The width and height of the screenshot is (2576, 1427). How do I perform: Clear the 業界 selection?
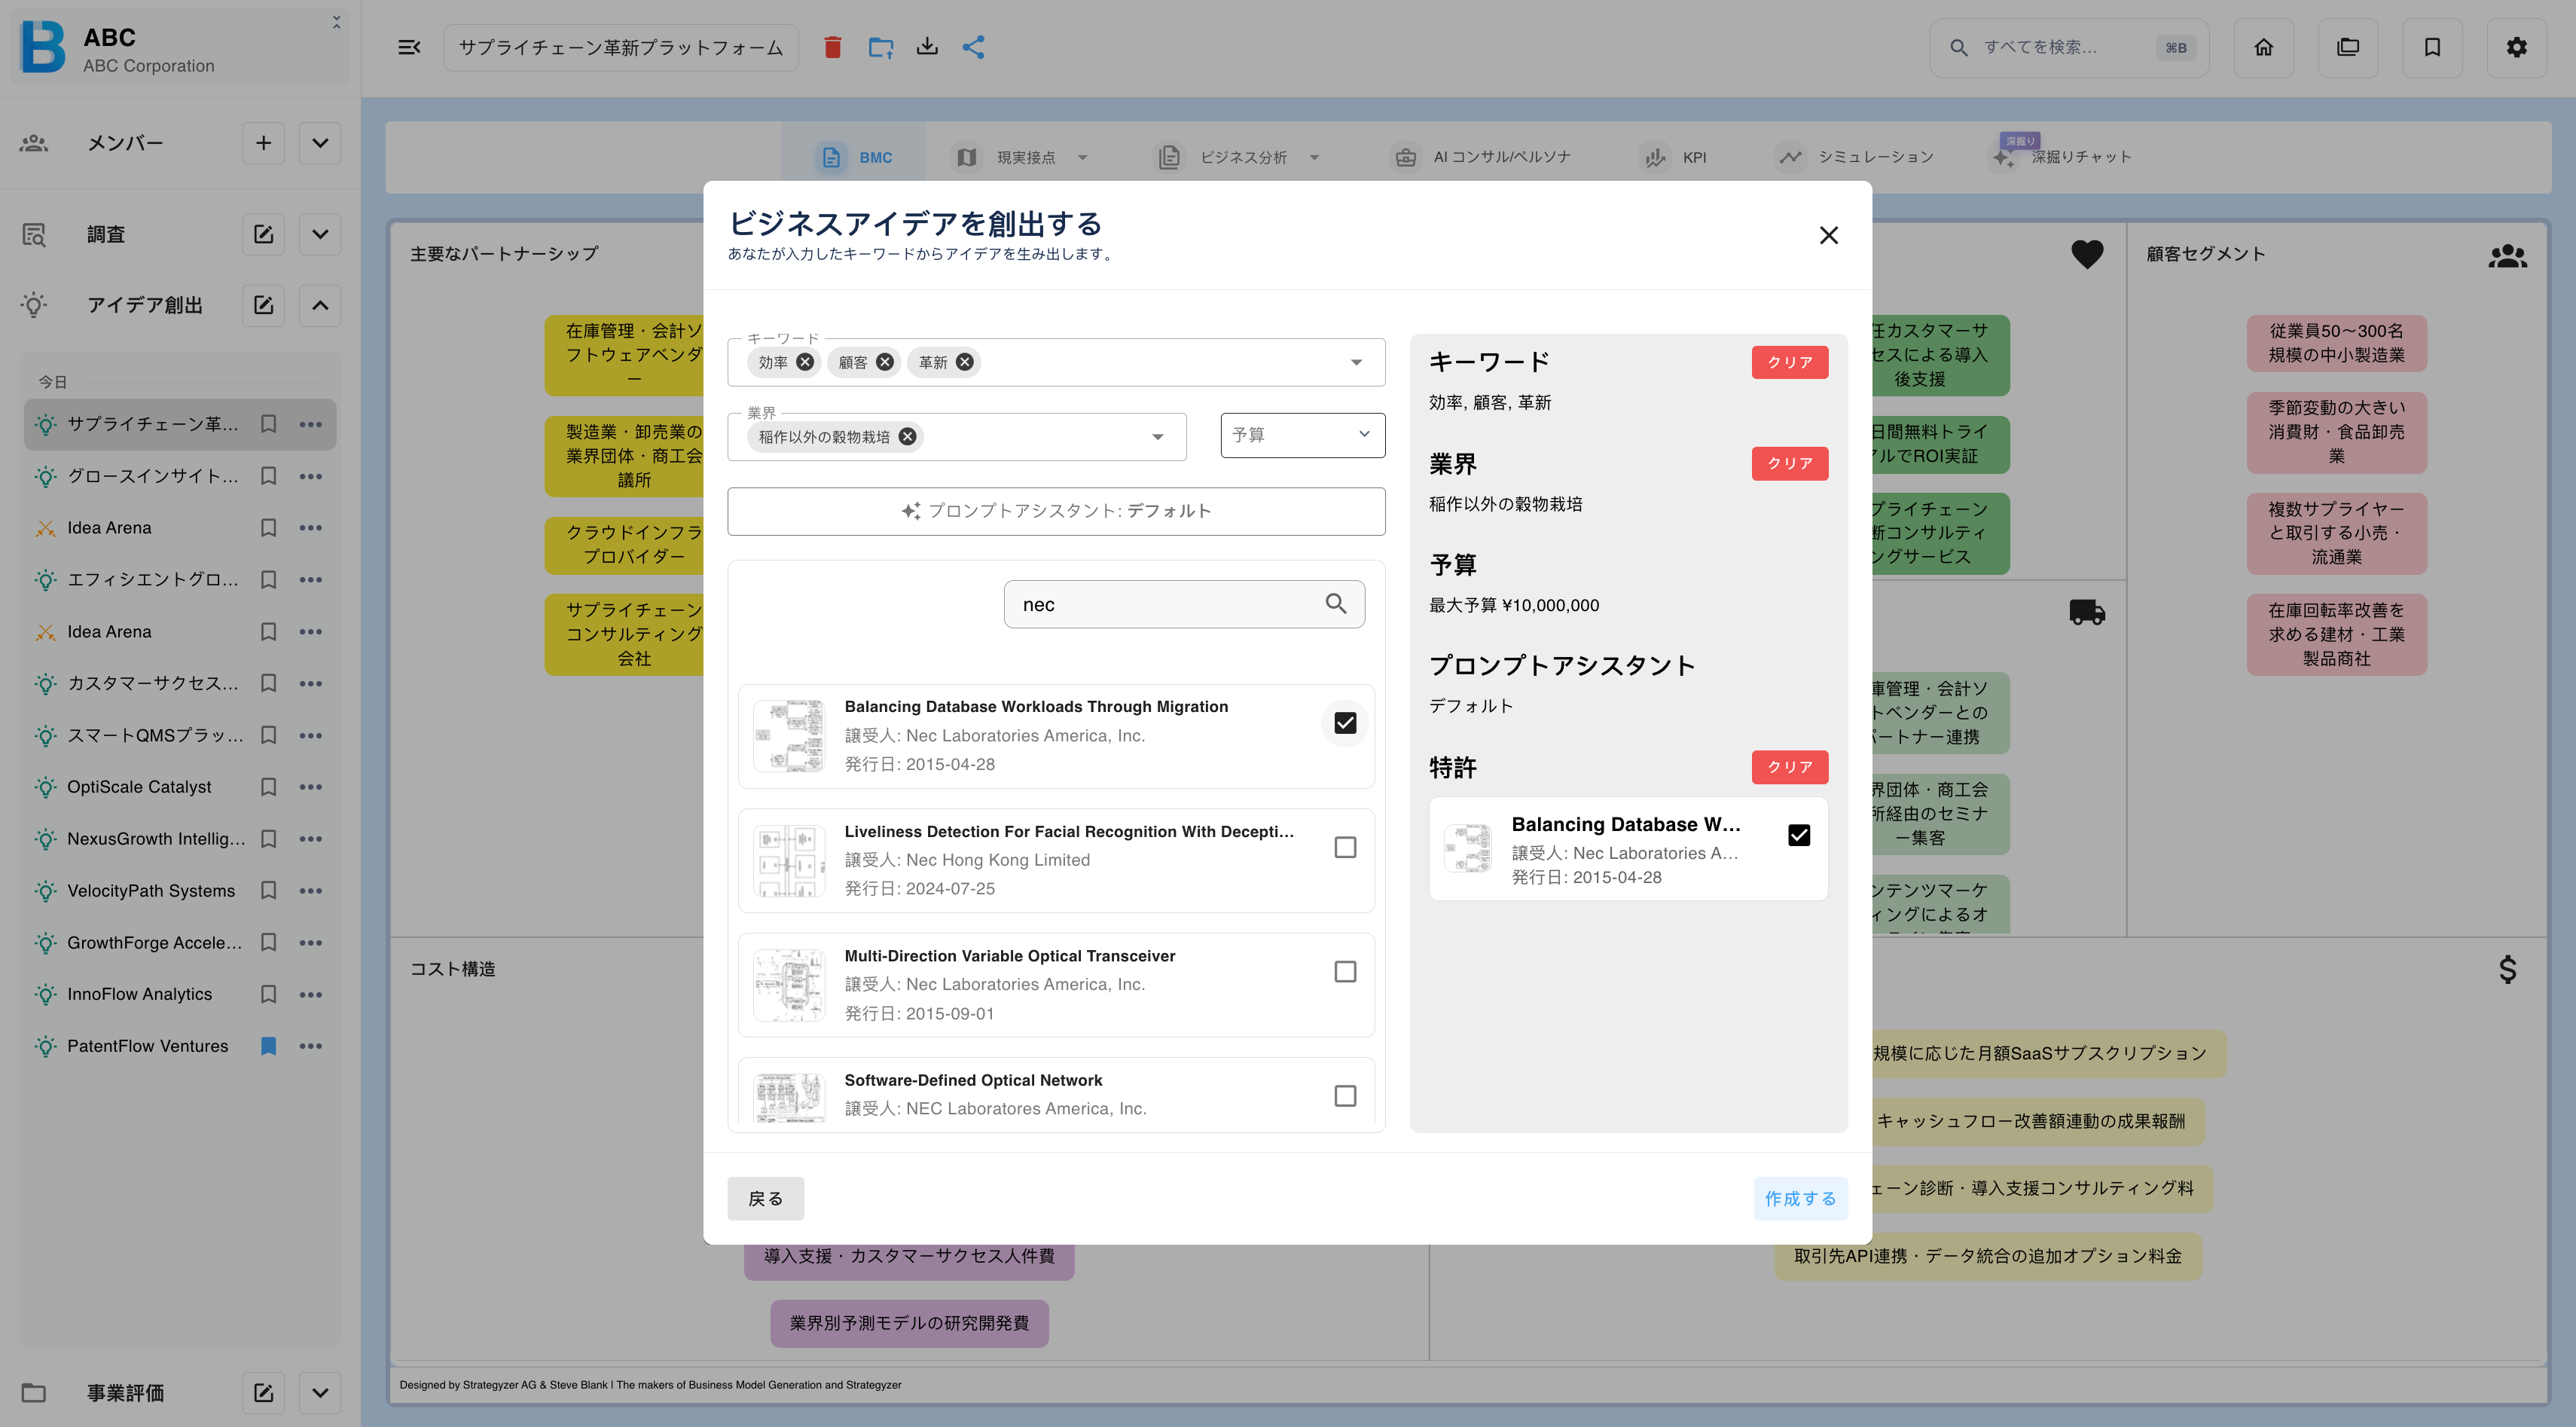[x=1789, y=463]
